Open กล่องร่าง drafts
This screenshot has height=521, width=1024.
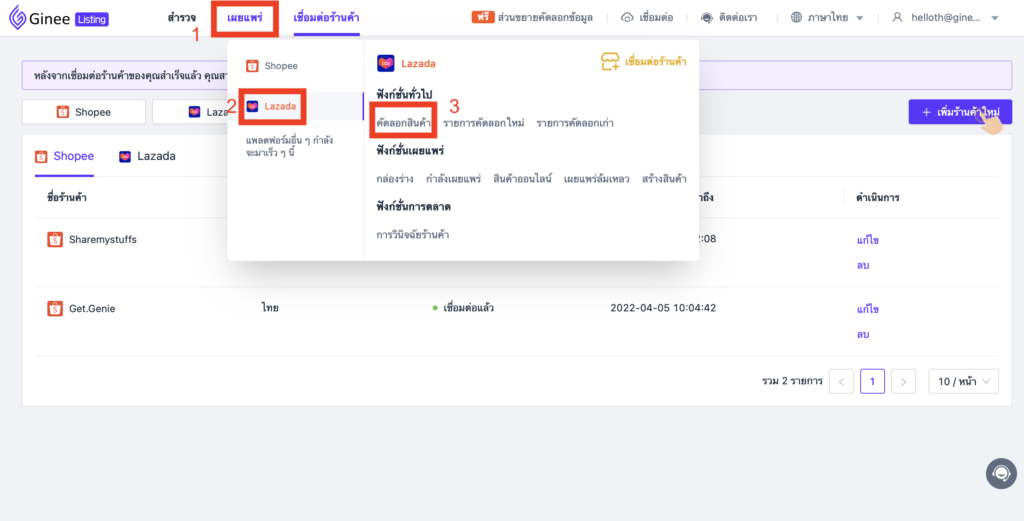394,178
